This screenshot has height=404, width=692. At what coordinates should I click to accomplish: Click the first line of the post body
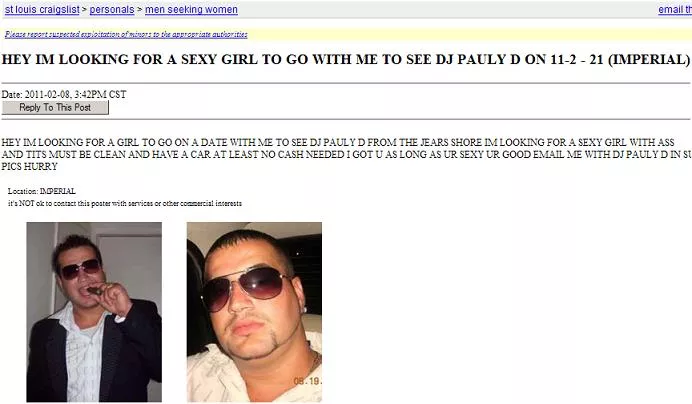pyautogui.click(x=338, y=142)
